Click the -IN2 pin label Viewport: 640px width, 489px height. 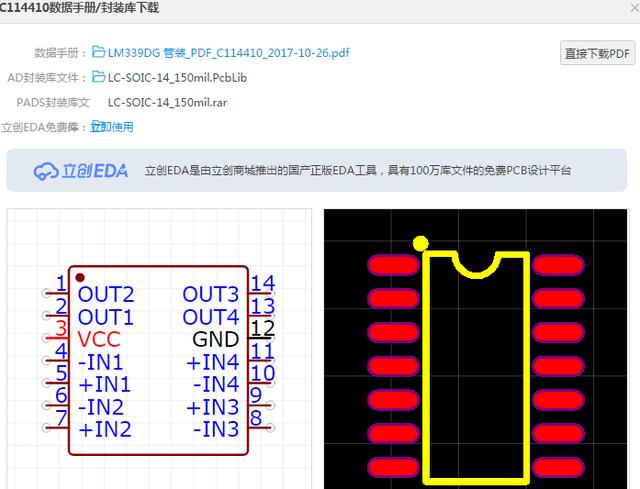pos(100,407)
